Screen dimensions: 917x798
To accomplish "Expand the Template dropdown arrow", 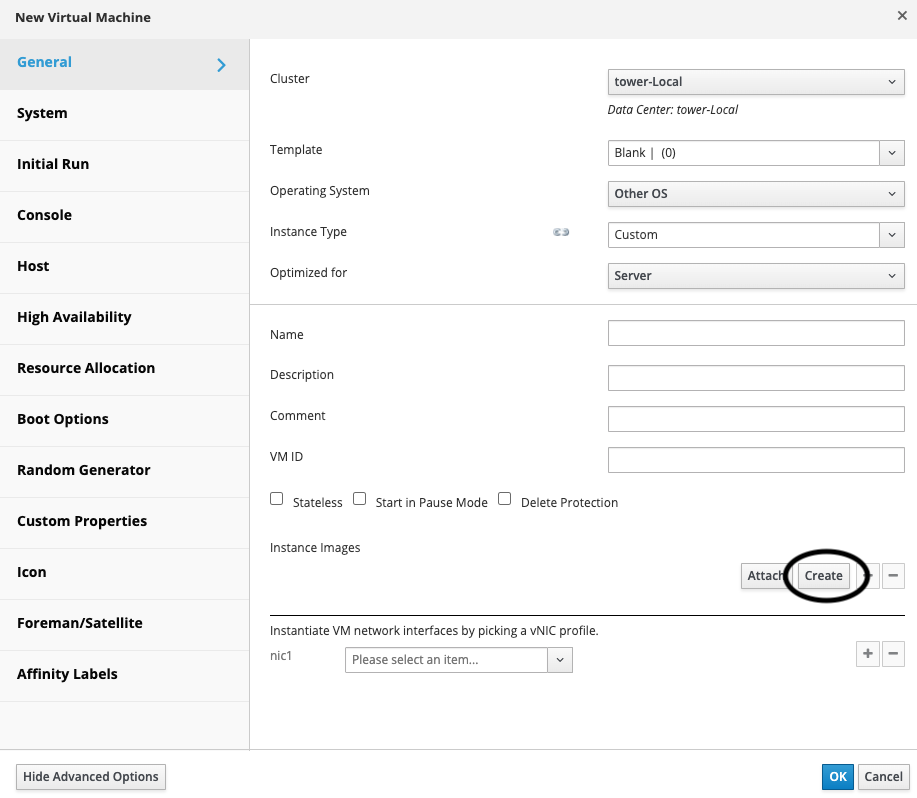I will pyautogui.click(x=891, y=153).
